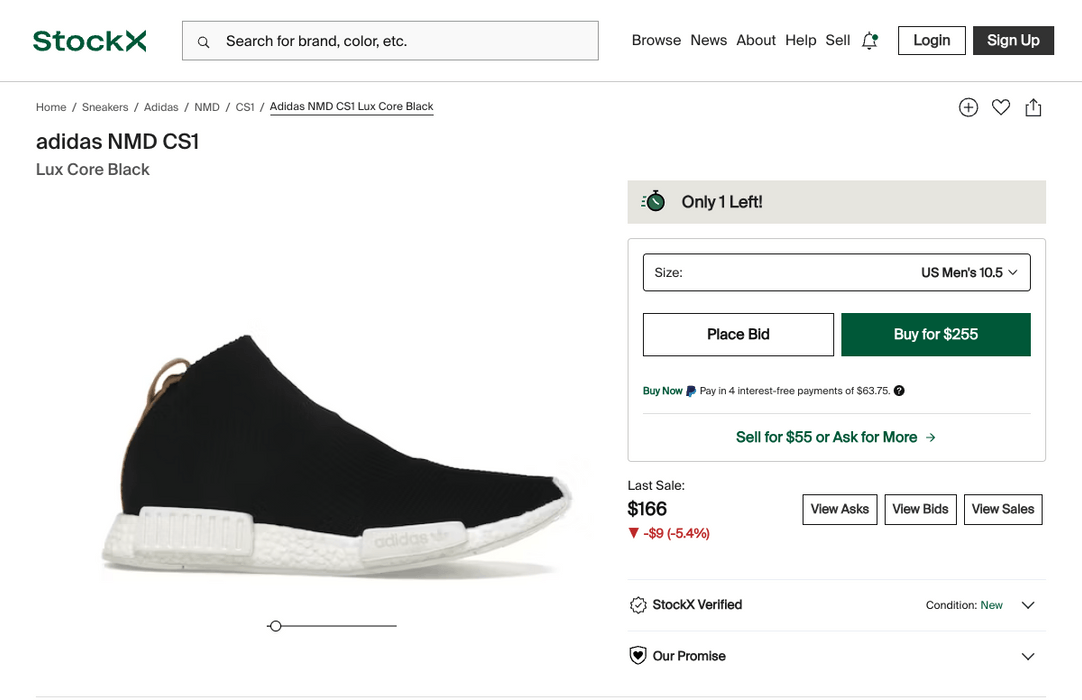Click the StockX Verified badge icon
This screenshot has height=700, width=1082.
pyautogui.click(x=638, y=605)
